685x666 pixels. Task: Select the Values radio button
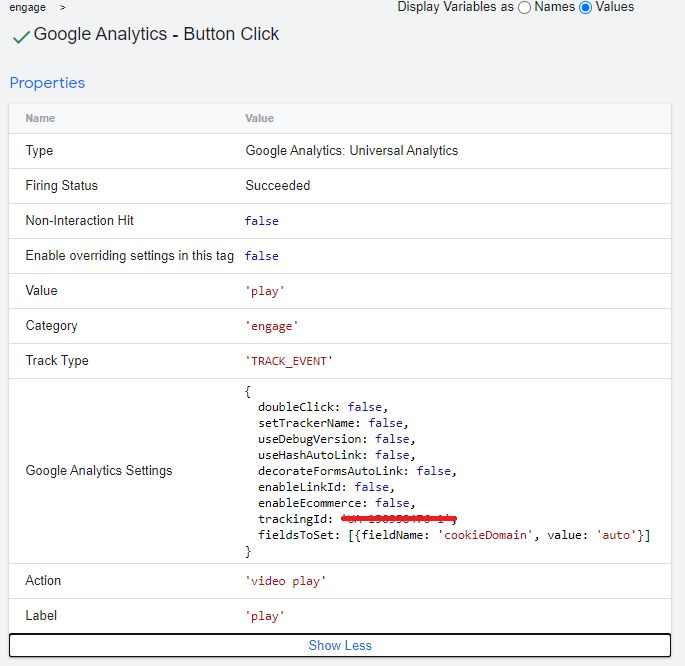click(x=585, y=7)
